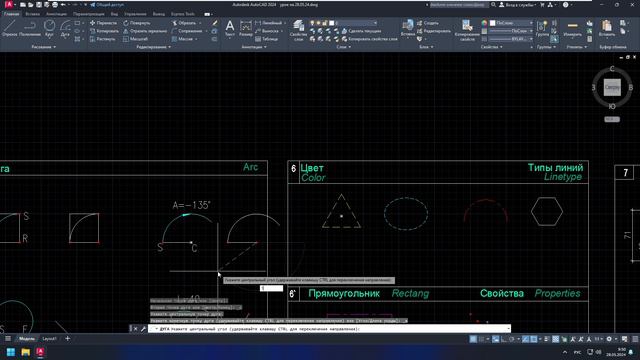Click the Сверху ViewCube face
The width and height of the screenshot is (640, 360).
click(612, 87)
